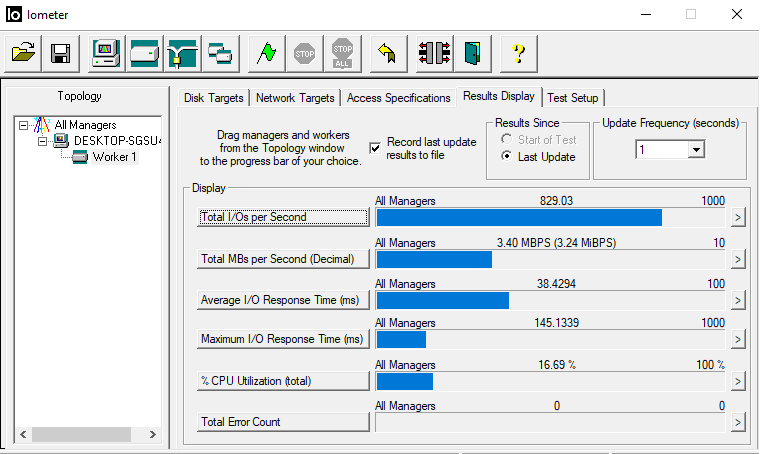Click the Reset Workers arrow icon
The image size is (760, 454).
point(388,54)
